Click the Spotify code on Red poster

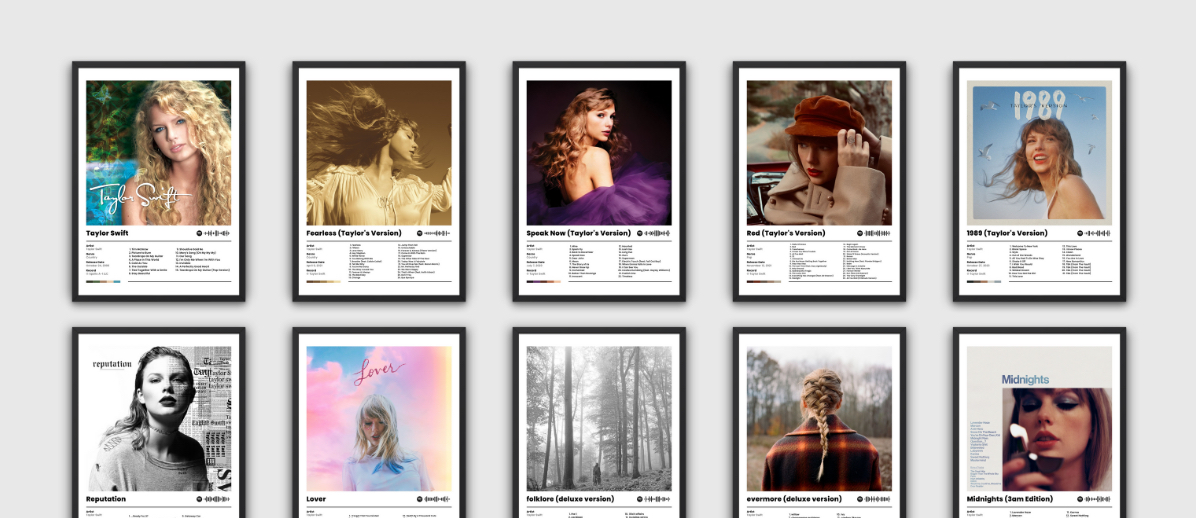tap(871, 233)
